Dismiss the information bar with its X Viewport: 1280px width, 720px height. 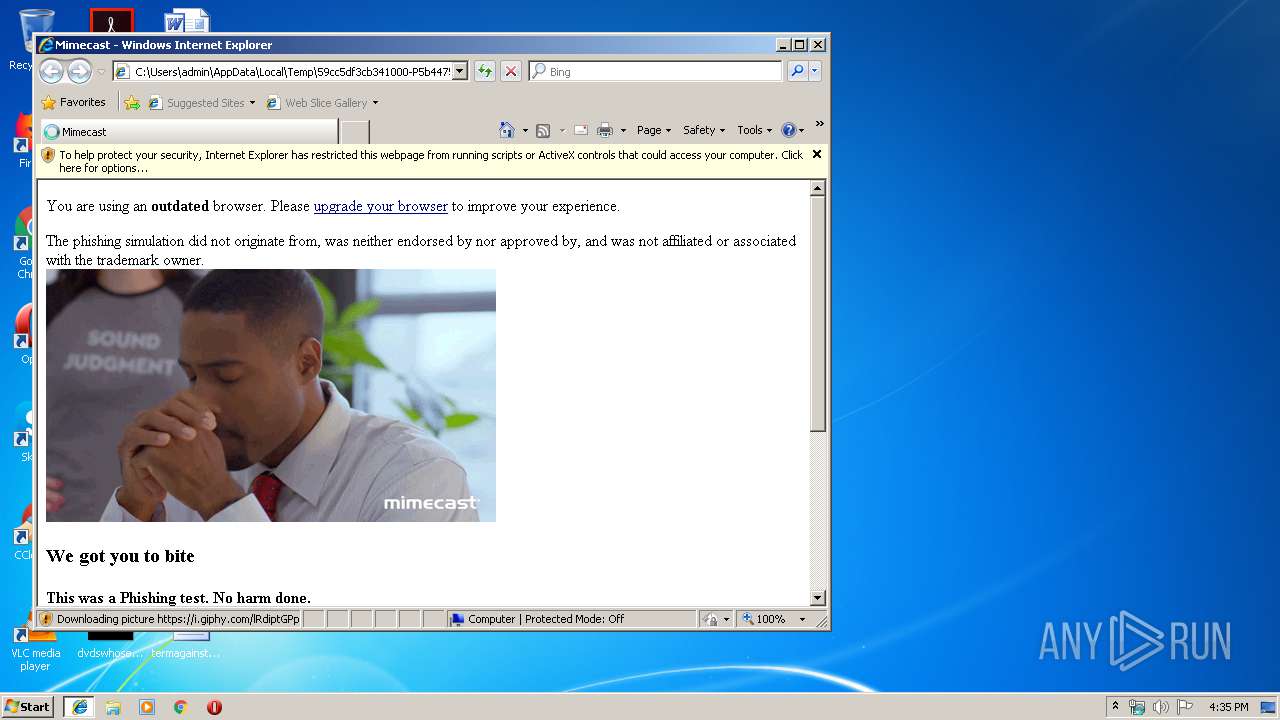tap(816, 154)
